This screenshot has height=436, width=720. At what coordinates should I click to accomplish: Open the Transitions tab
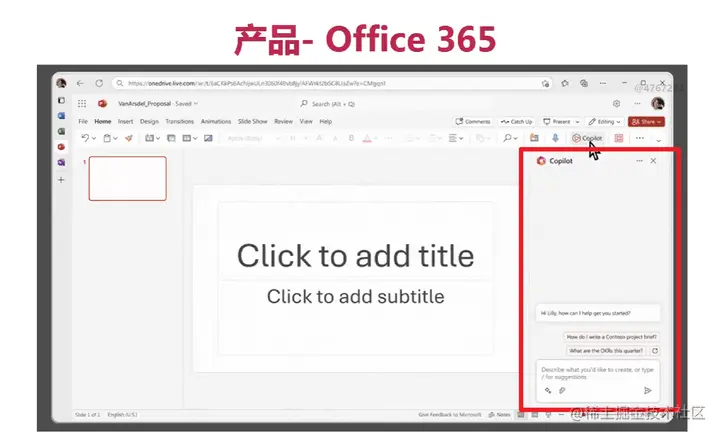[x=180, y=122]
